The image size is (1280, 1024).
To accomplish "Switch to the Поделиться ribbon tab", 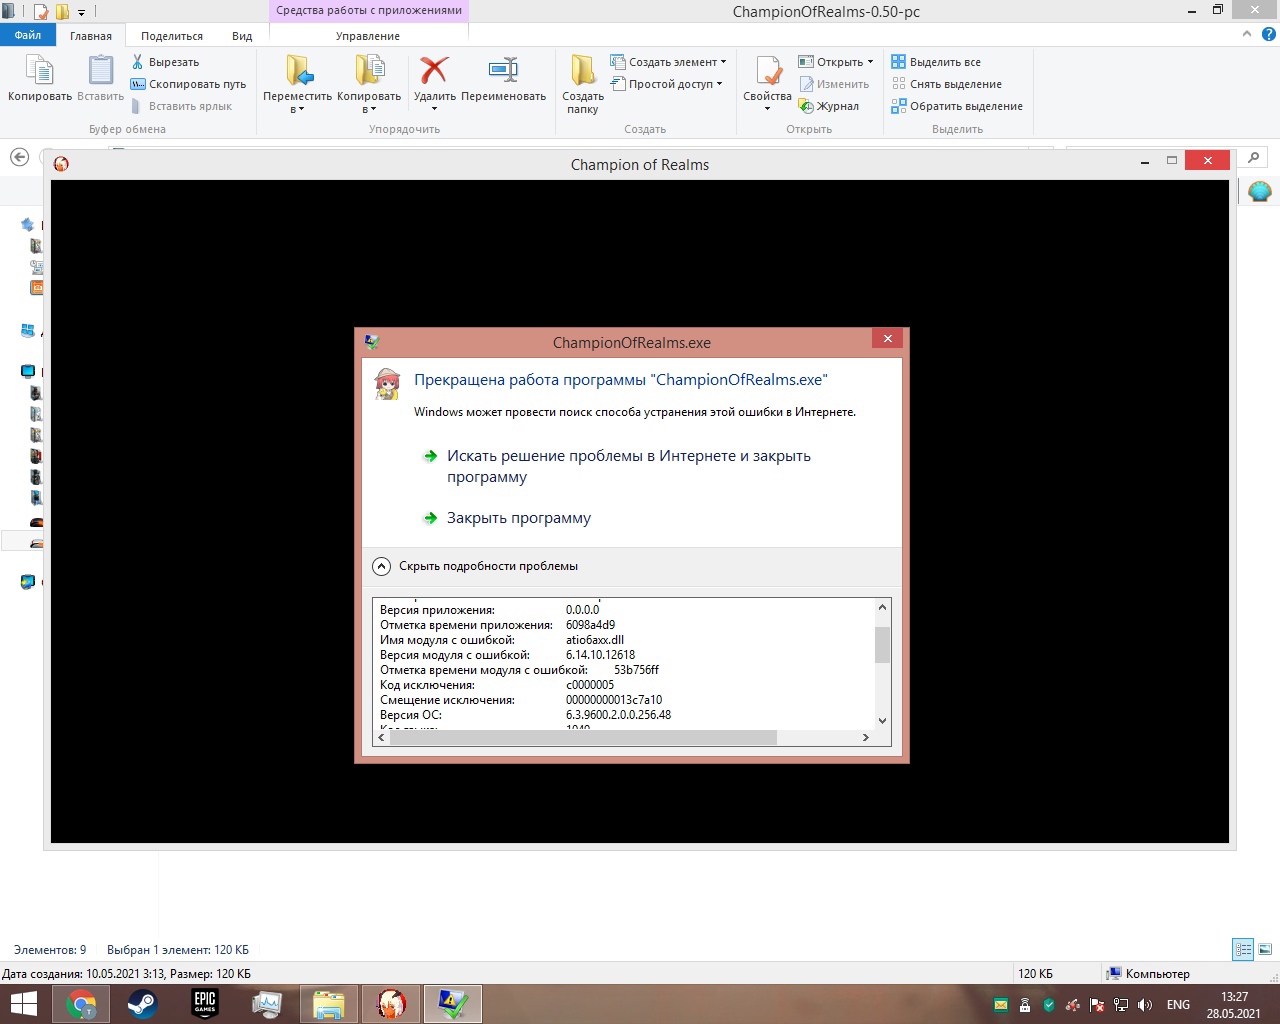I will pyautogui.click(x=172, y=36).
